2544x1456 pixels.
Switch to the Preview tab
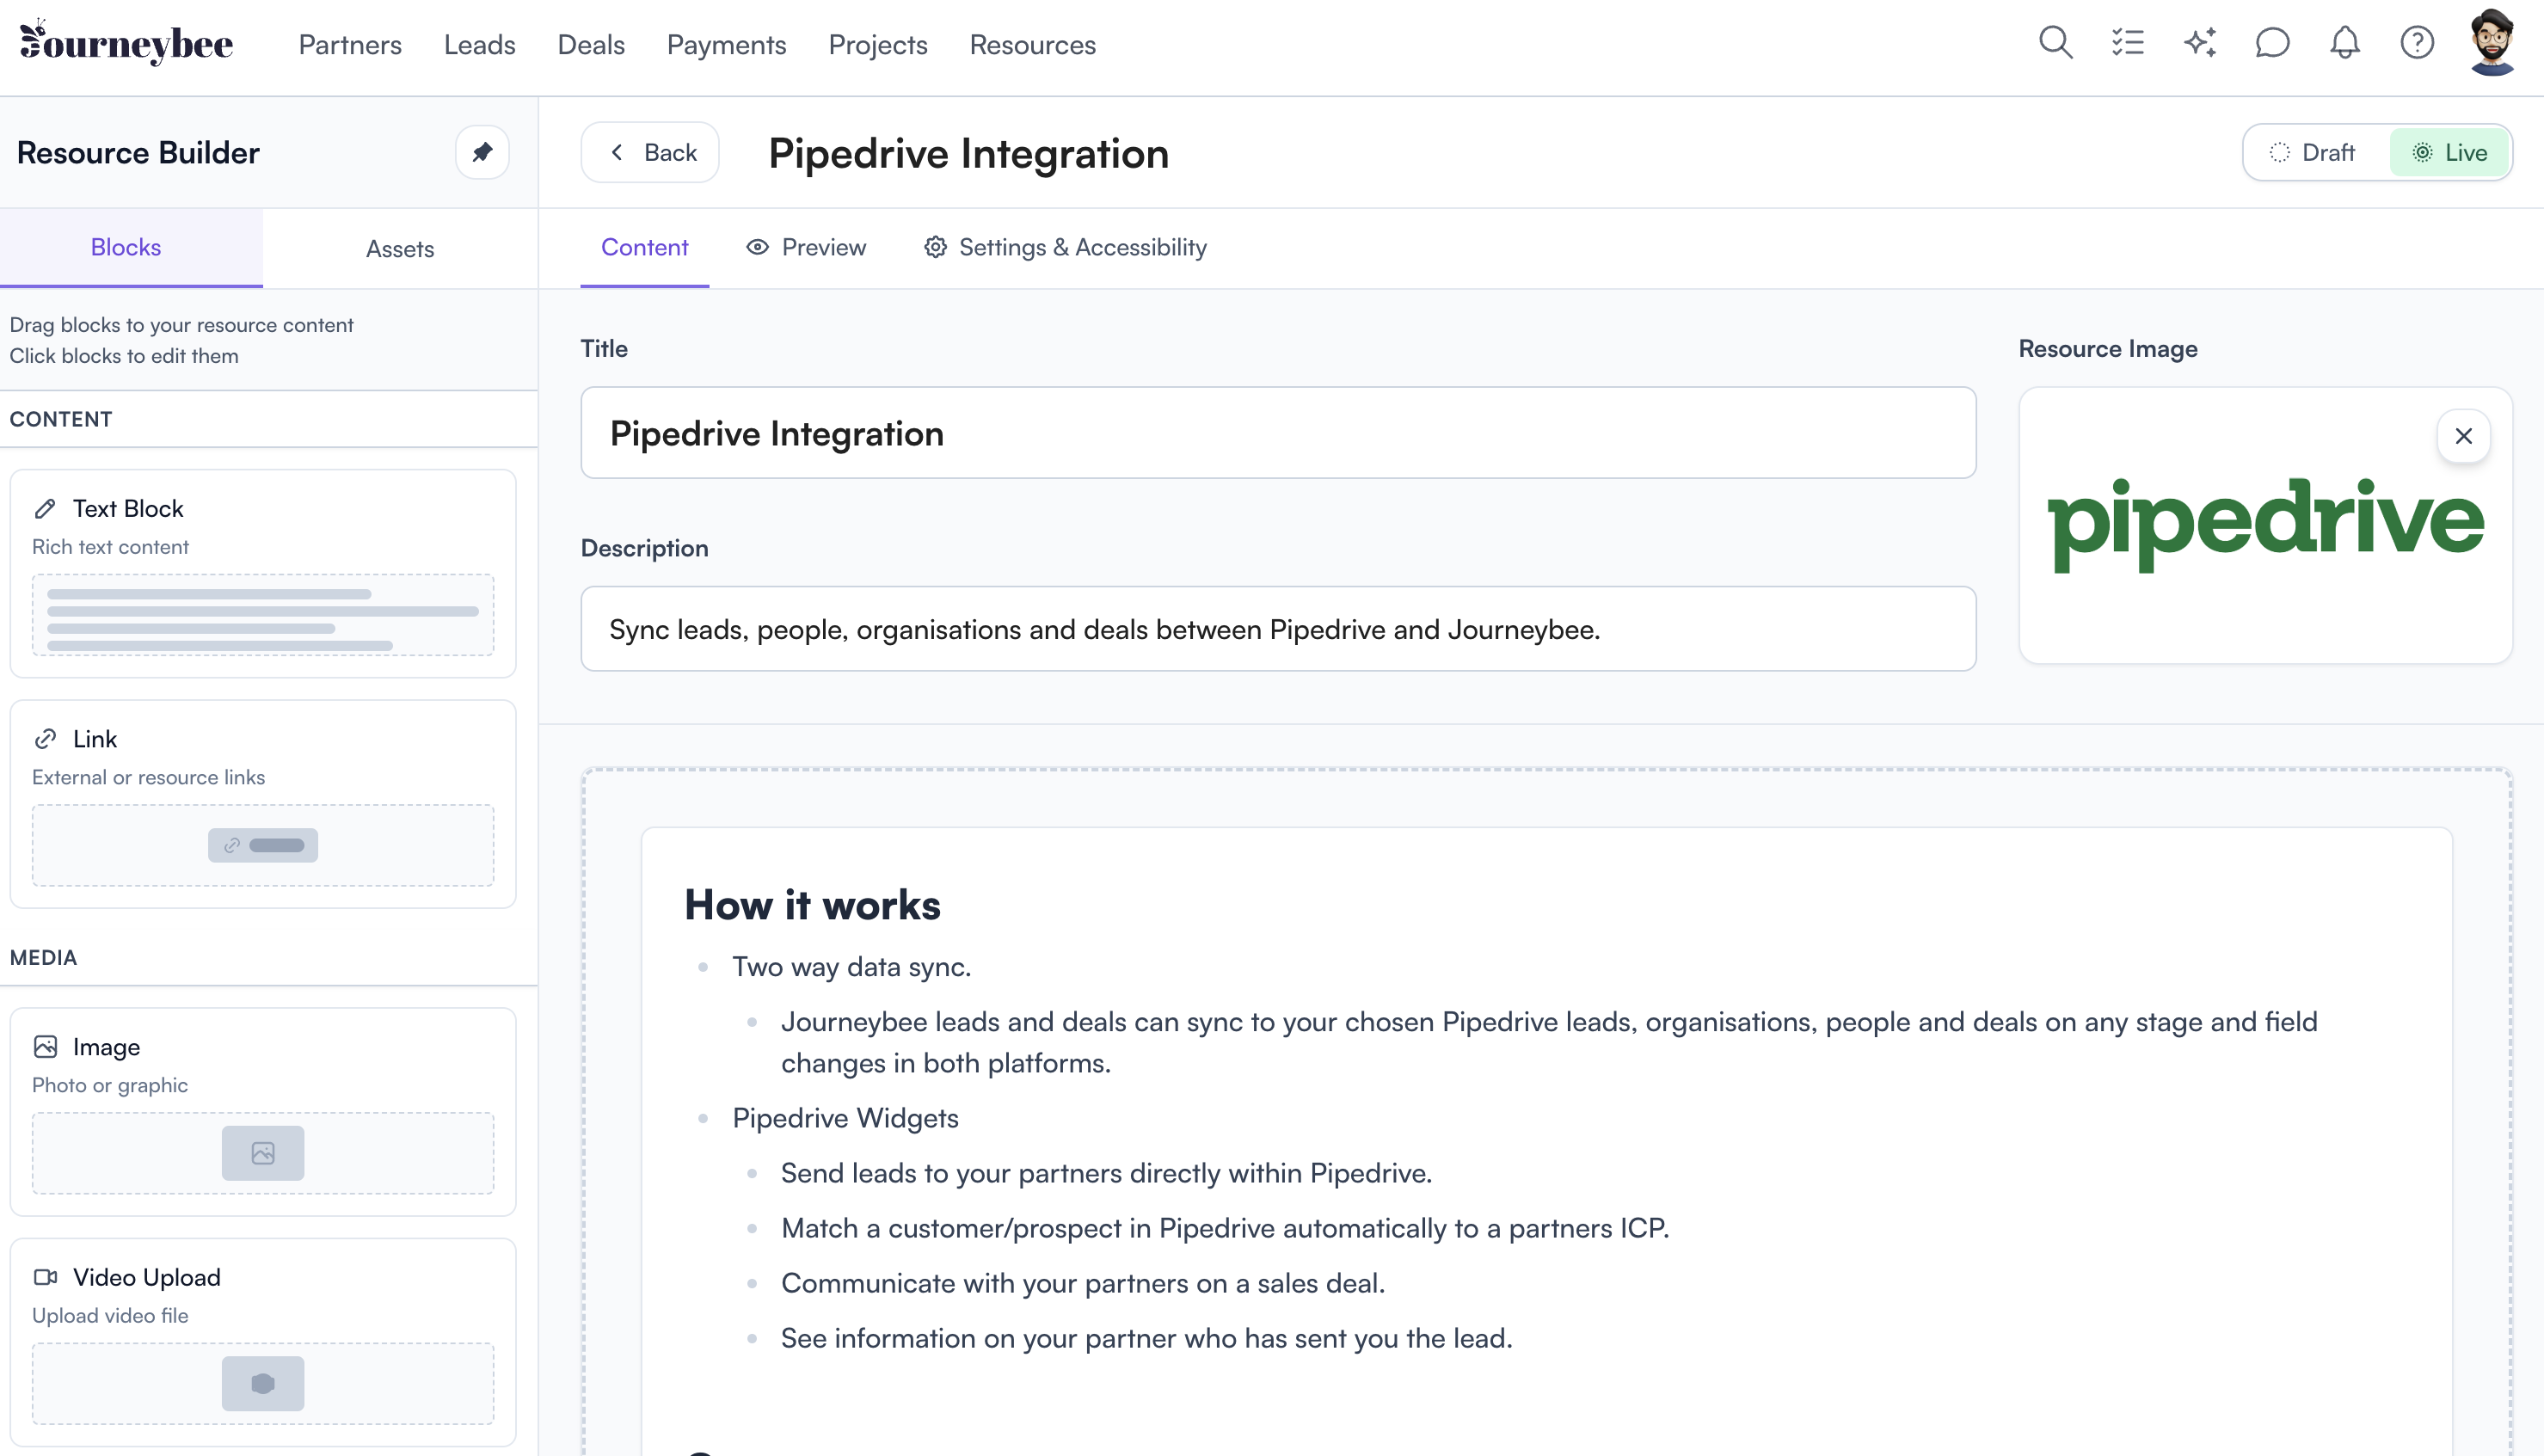pos(806,247)
